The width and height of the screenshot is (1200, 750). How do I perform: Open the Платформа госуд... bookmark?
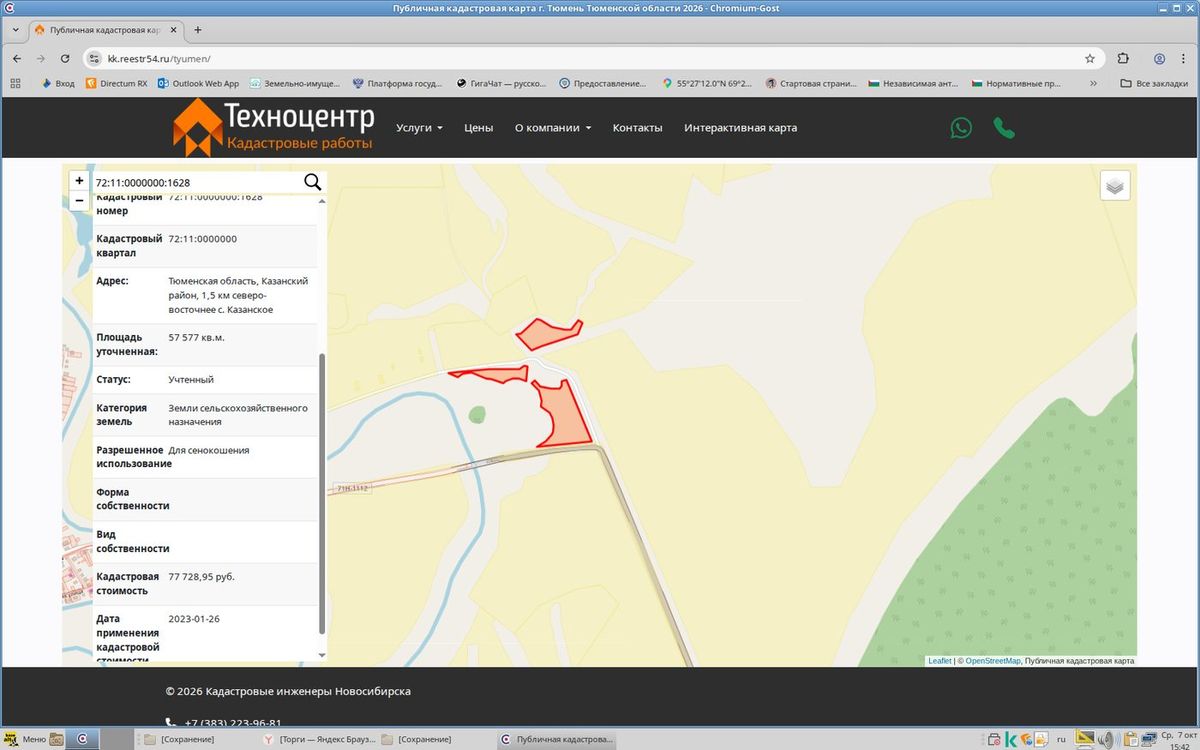pyautogui.click(x=397, y=84)
